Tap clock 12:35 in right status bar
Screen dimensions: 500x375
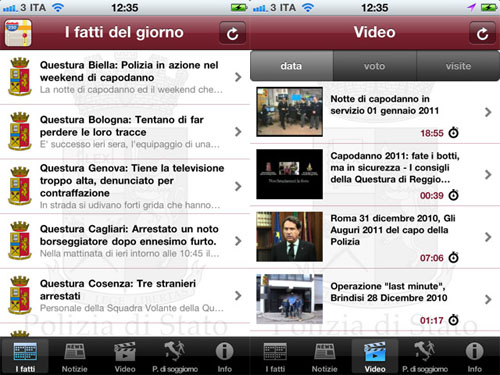click(375, 7)
